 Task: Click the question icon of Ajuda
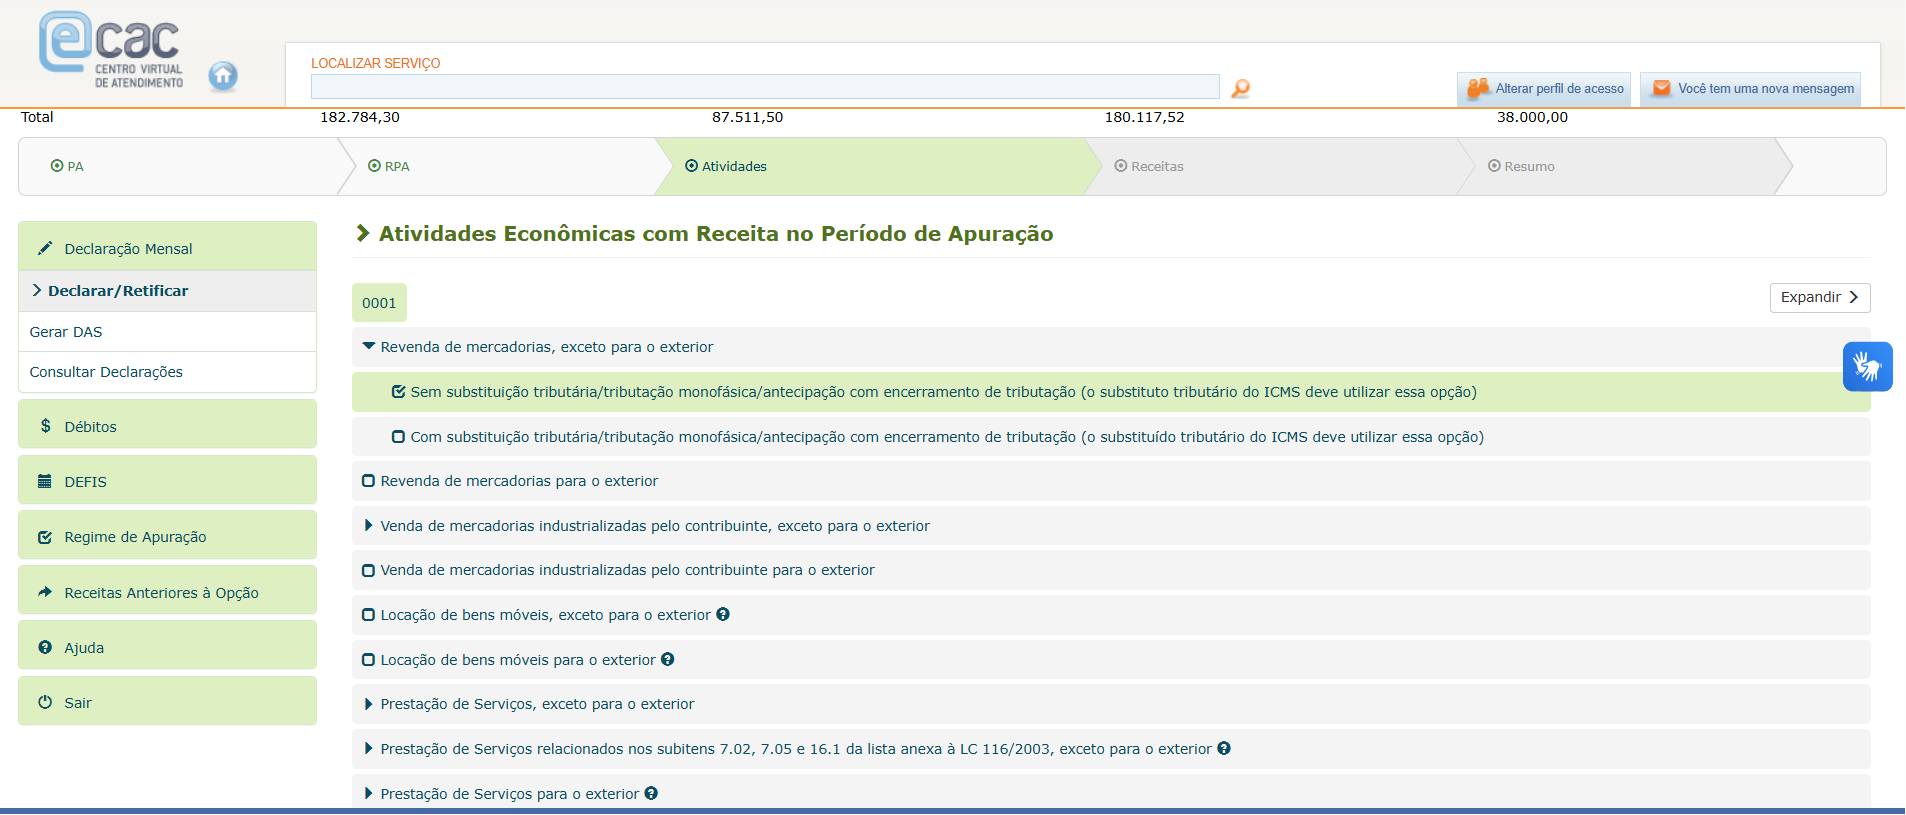[45, 647]
